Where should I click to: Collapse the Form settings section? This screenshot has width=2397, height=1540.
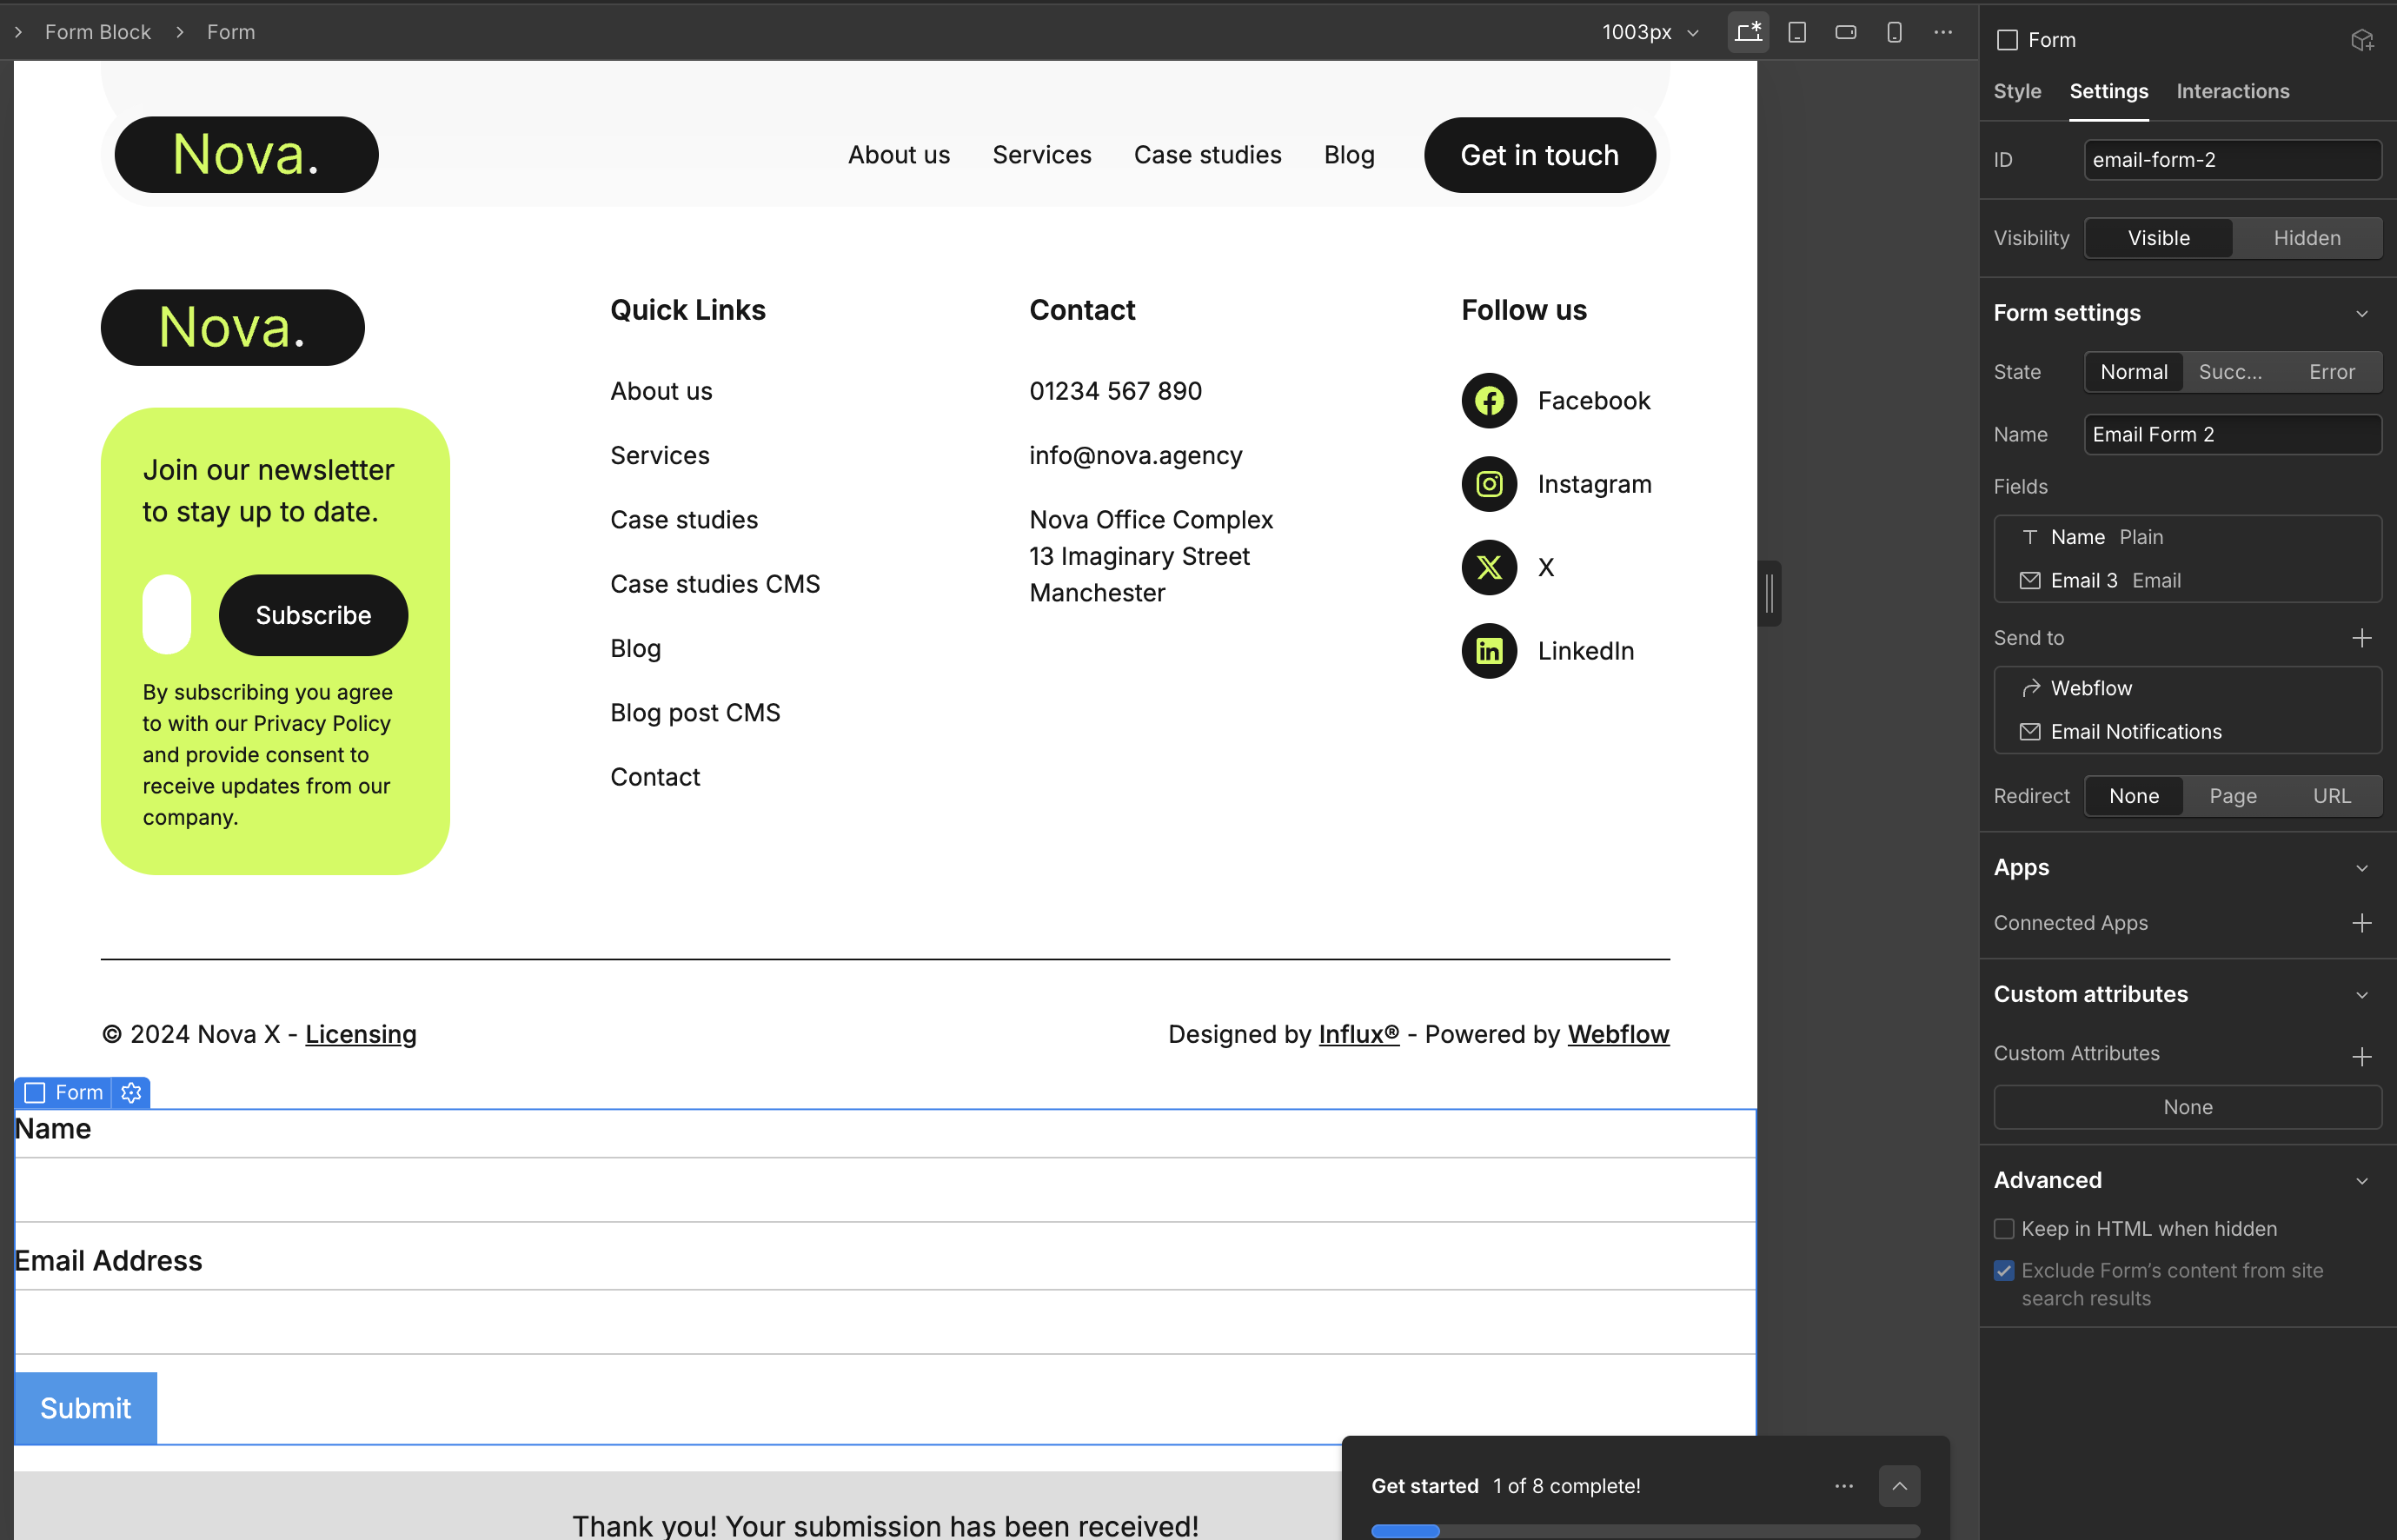click(x=2362, y=314)
